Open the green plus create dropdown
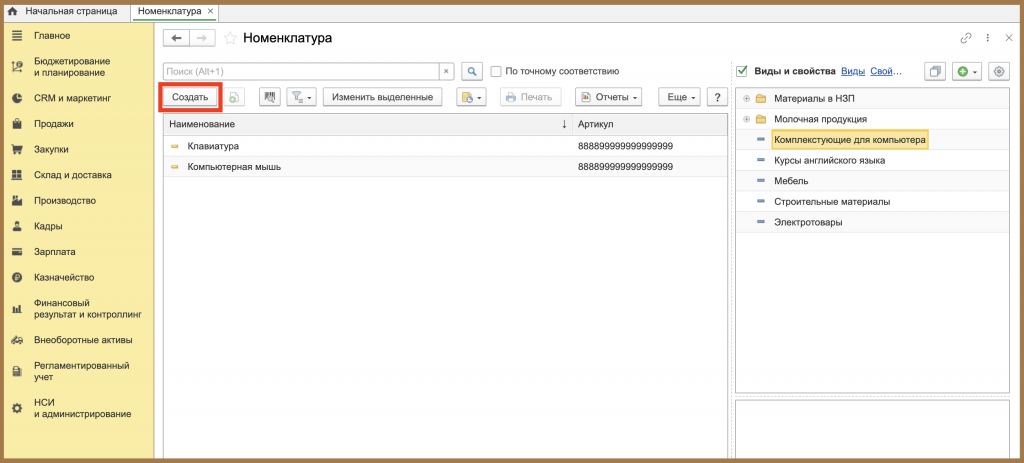This screenshot has height=463, width=1024. tap(967, 71)
